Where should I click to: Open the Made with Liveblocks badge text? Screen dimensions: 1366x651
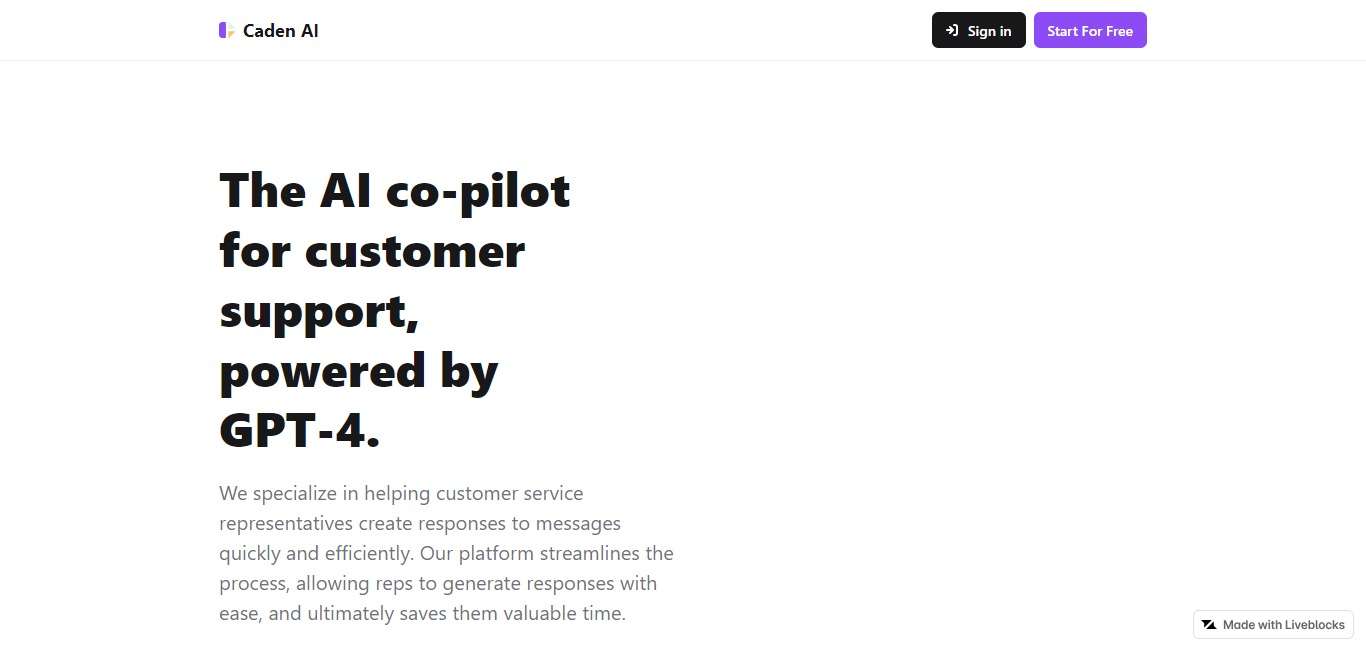(x=1283, y=625)
